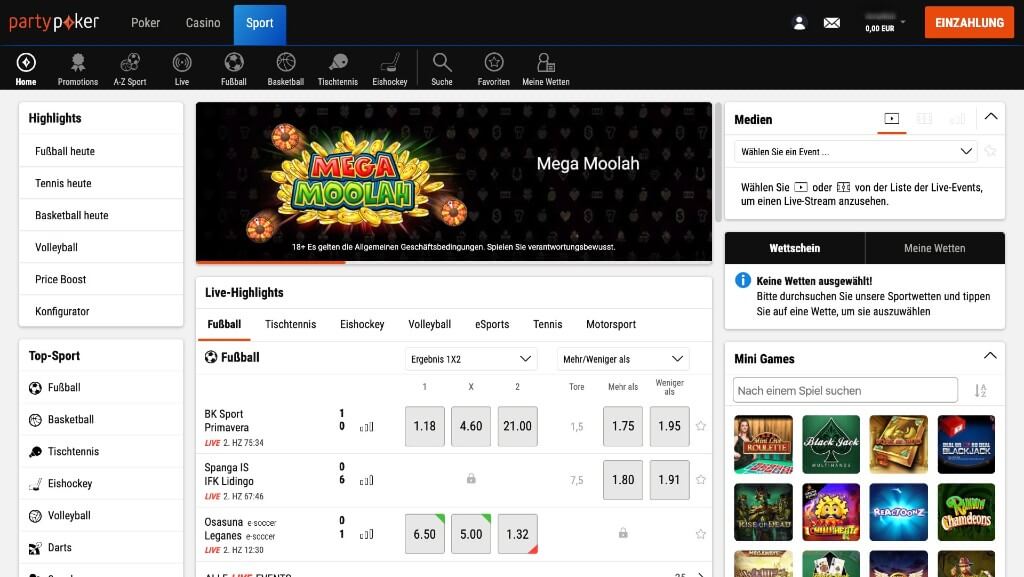1024x577 pixels.
Task: Open Konfigurator in Highlights
Action: point(101,311)
